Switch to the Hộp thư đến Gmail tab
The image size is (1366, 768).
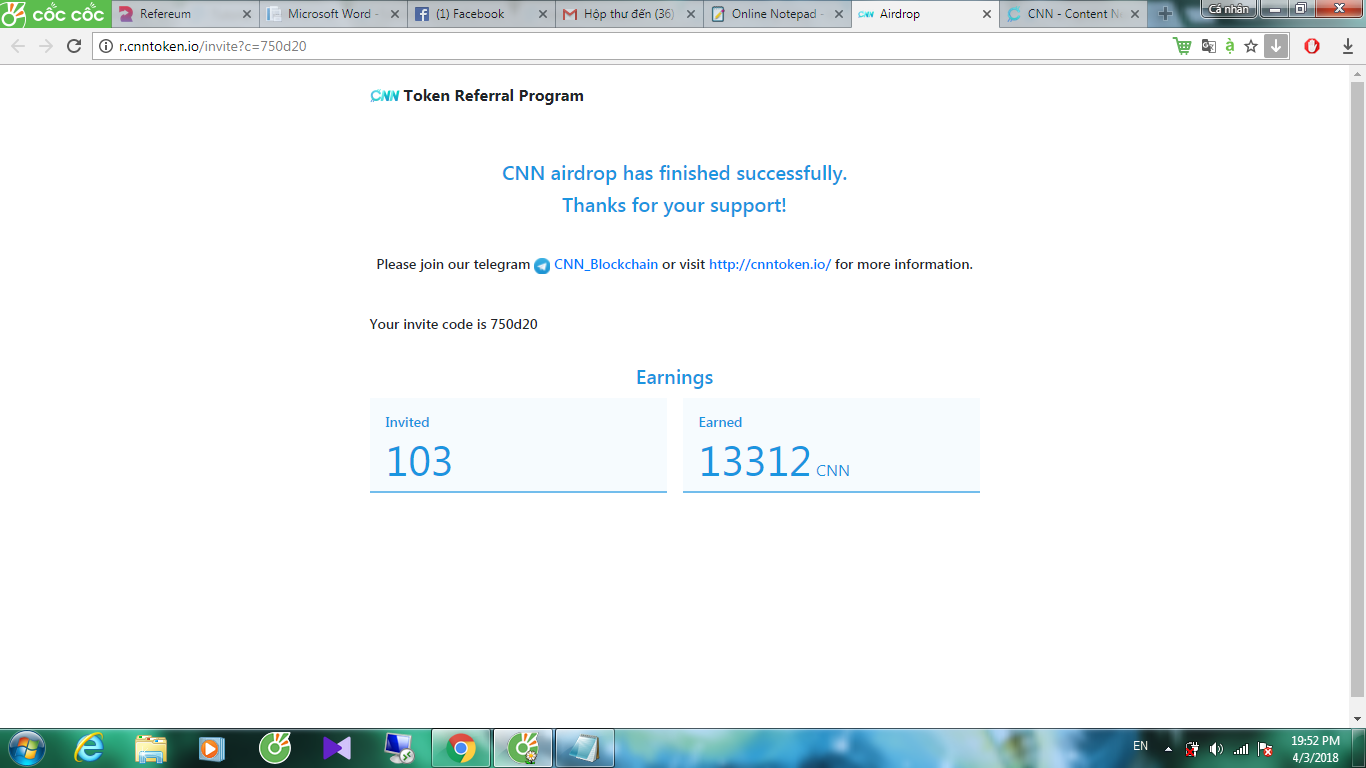(629, 14)
